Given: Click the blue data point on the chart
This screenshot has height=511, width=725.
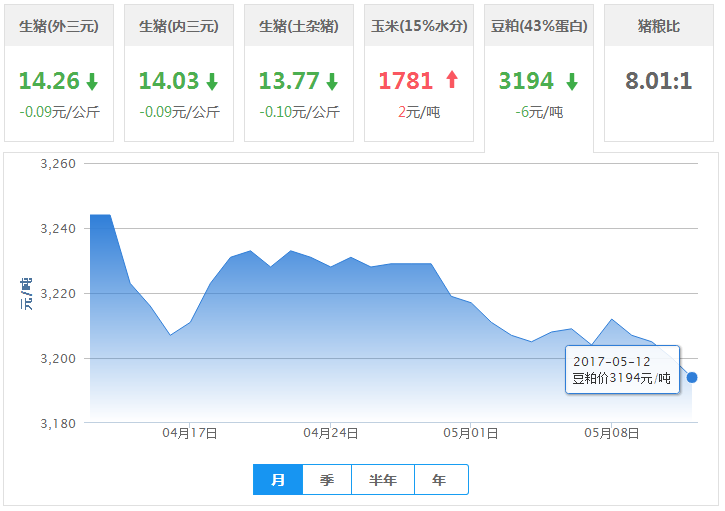Looking at the screenshot, I should pyautogui.click(x=692, y=378).
